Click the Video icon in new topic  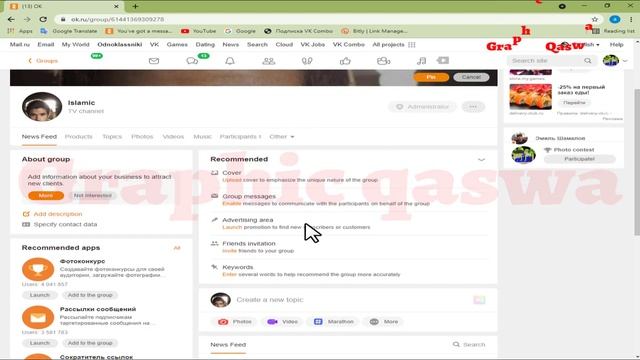pos(272,322)
